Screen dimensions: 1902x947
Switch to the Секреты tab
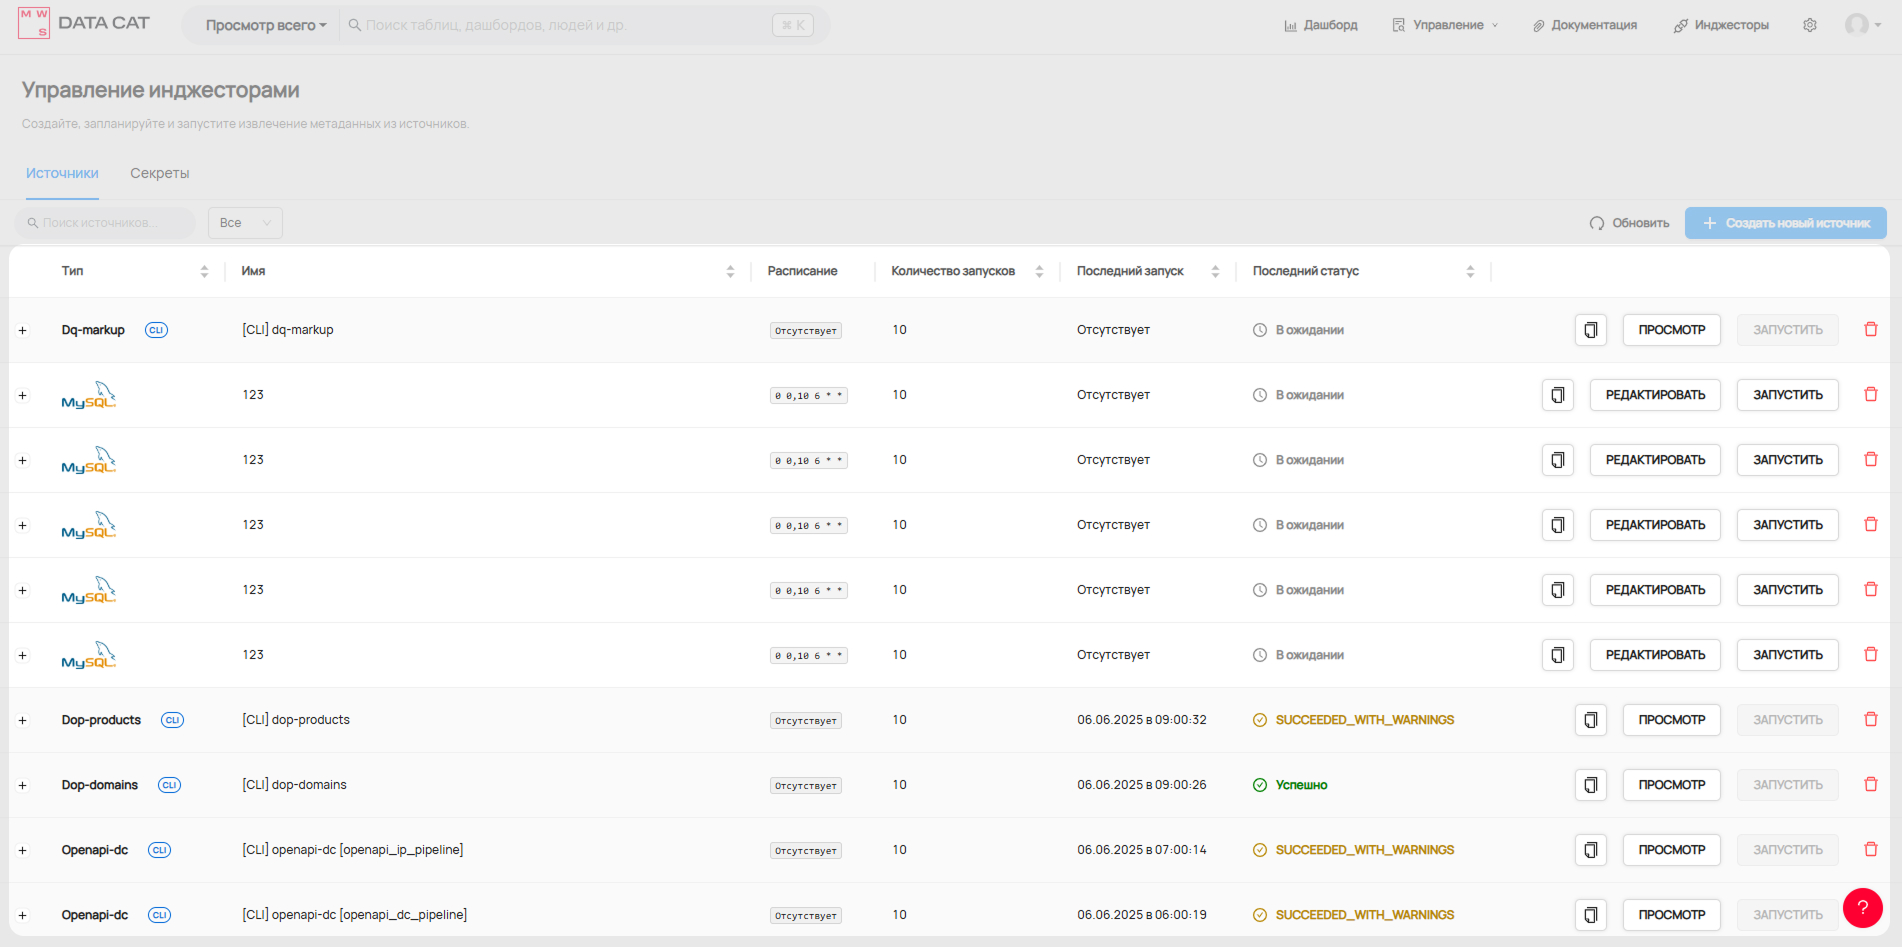pyautogui.click(x=159, y=173)
